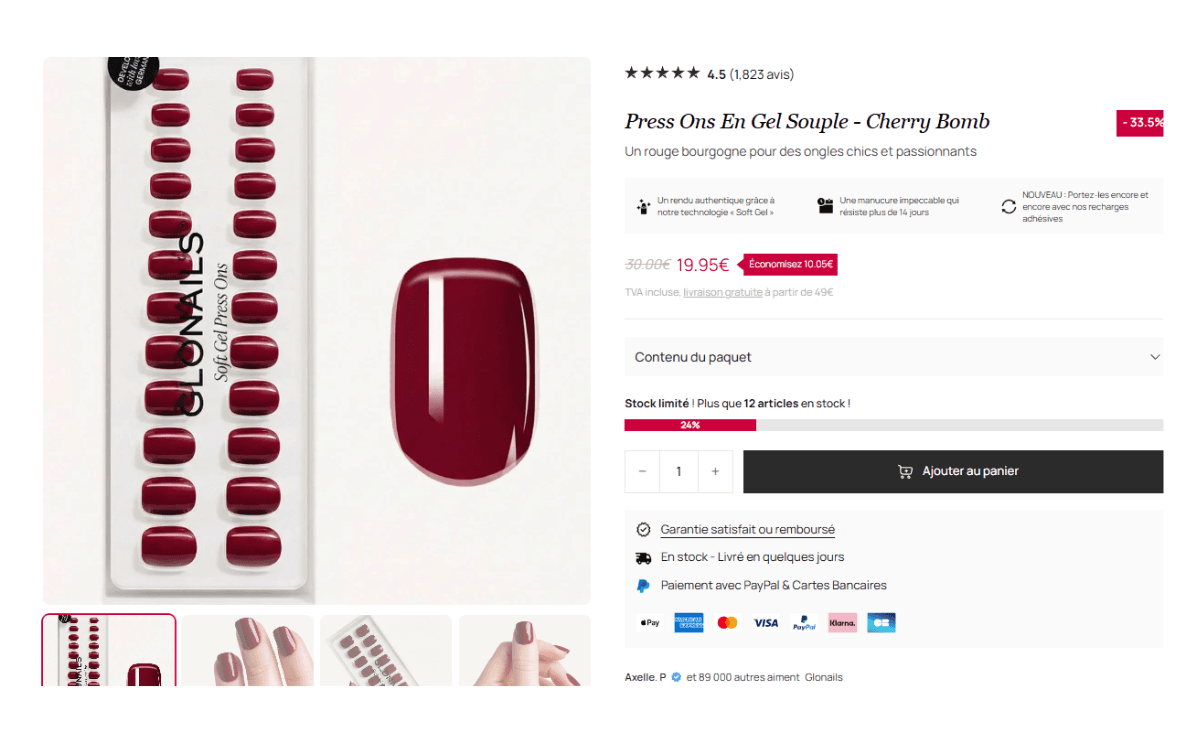
Task: Click the delivery truck icon
Action: pyautogui.click(x=643, y=558)
